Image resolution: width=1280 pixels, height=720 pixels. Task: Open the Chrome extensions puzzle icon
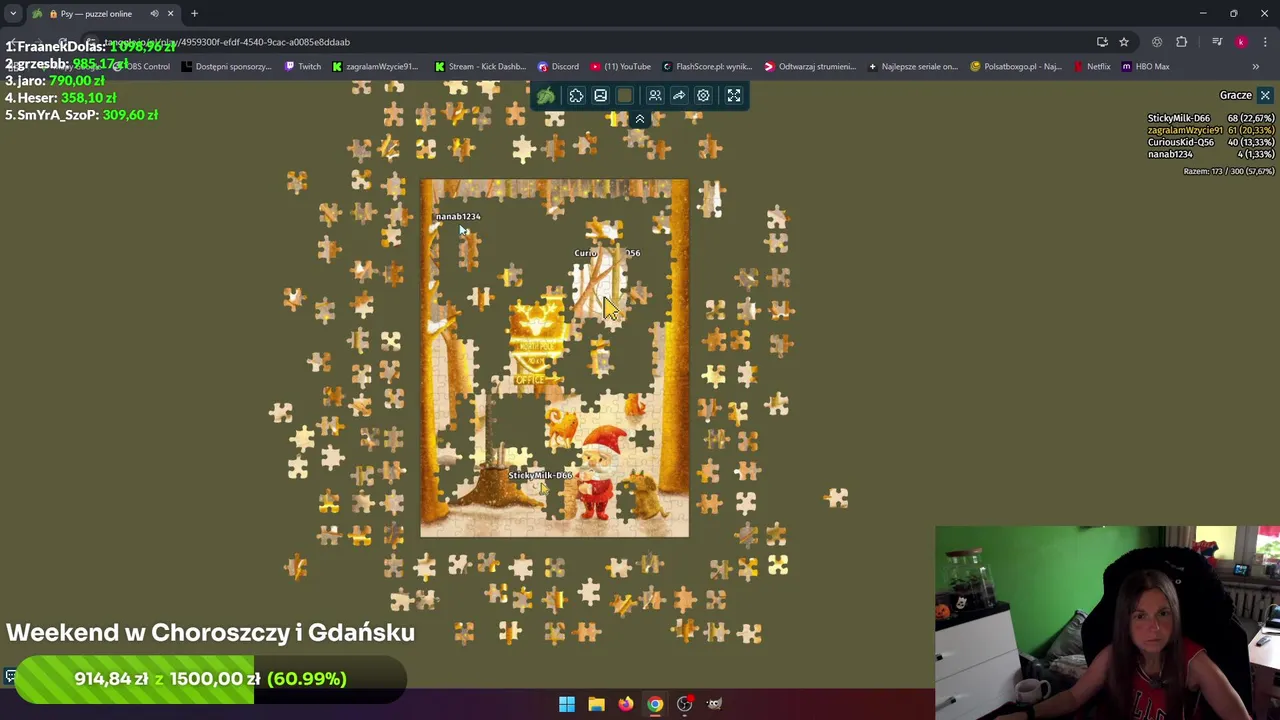[x=1182, y=42]
